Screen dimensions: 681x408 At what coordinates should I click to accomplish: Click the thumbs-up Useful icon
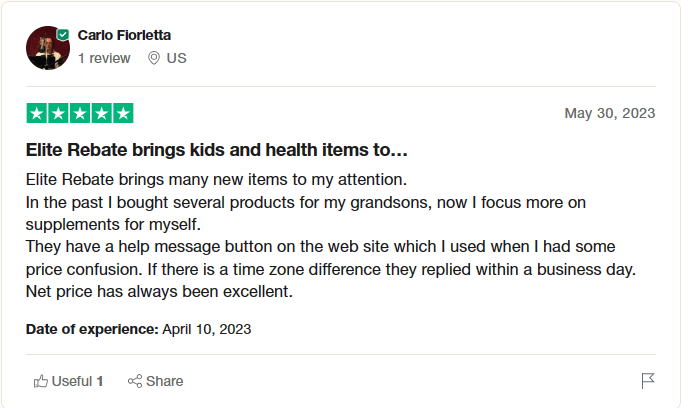pyautogui.click(x=41, y=381)
